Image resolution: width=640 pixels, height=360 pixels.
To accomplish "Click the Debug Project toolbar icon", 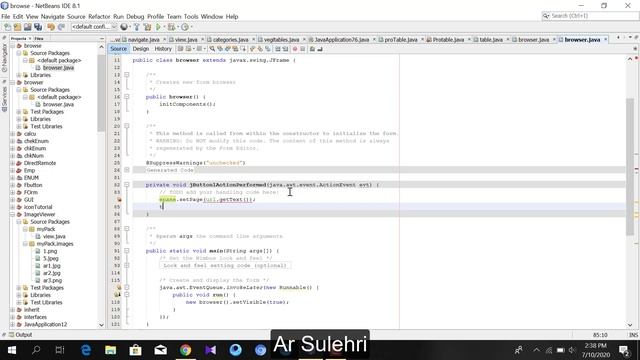I will tap(171, 27).
